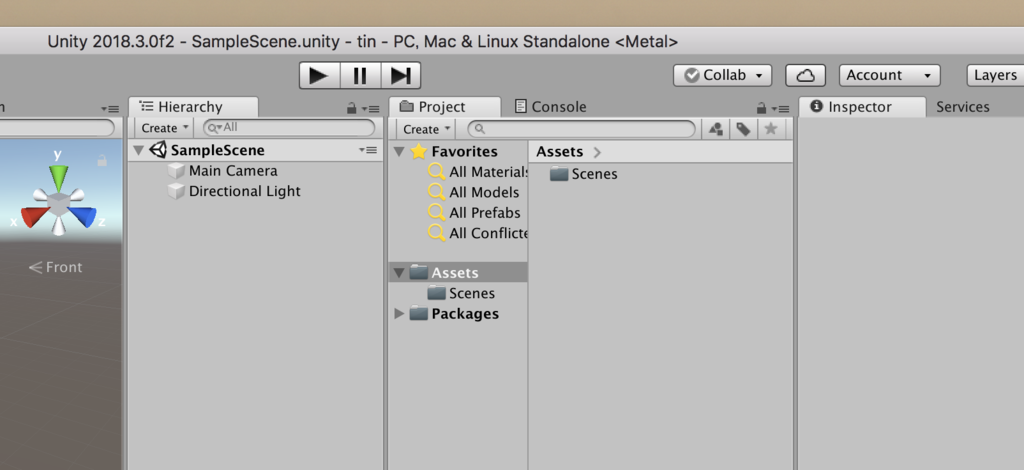The width and height of the screenshot is (1024, 470).
Task: Collapse the SampleScene foldout arrow
Action: (x=138, y=151)
